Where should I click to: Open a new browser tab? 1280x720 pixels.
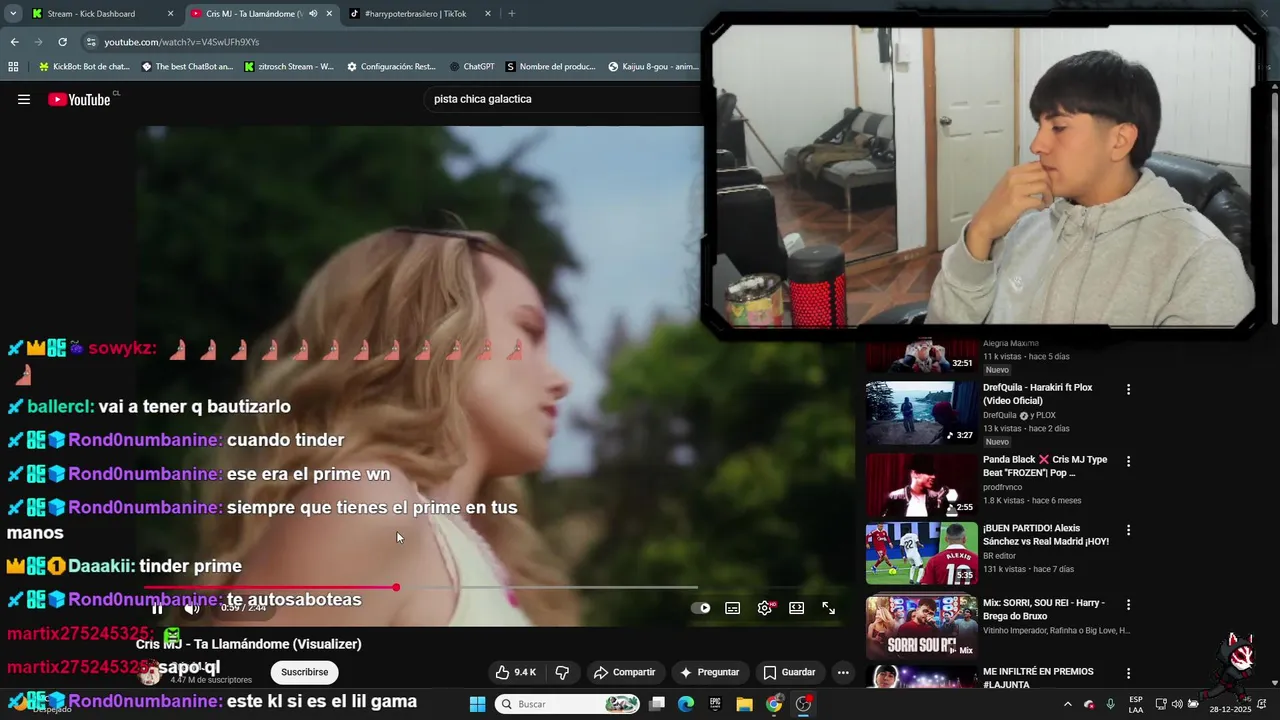pyautogui.click(x=512, y=14)
